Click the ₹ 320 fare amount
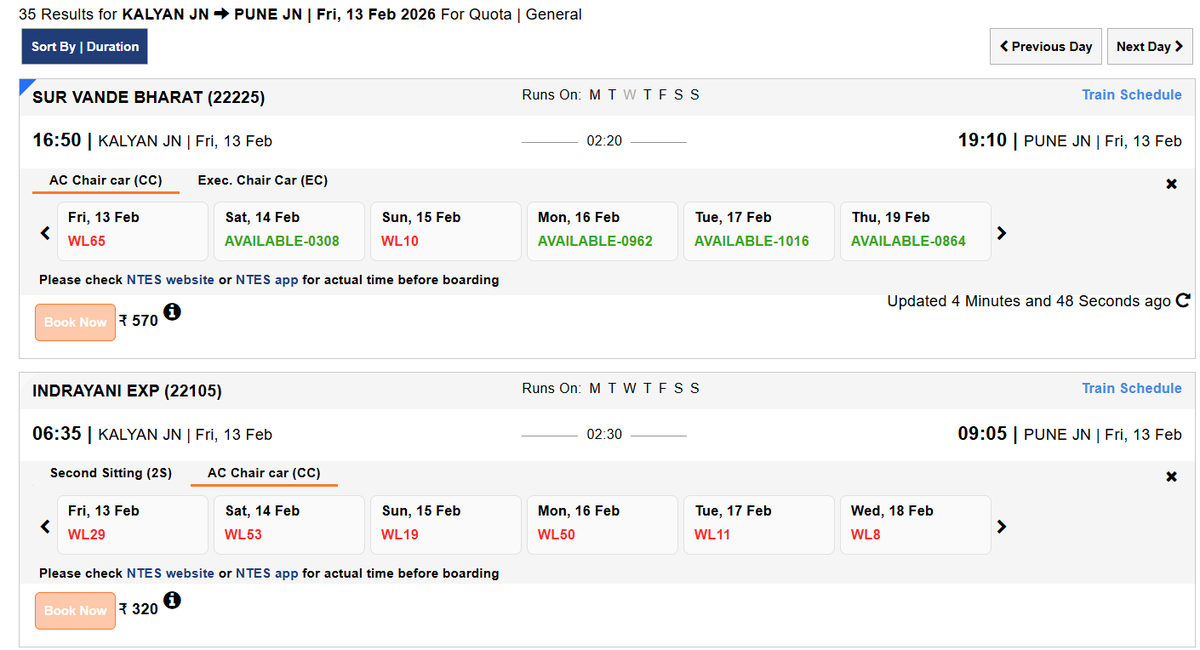The image size is (1200, 650). coord(138,609)
